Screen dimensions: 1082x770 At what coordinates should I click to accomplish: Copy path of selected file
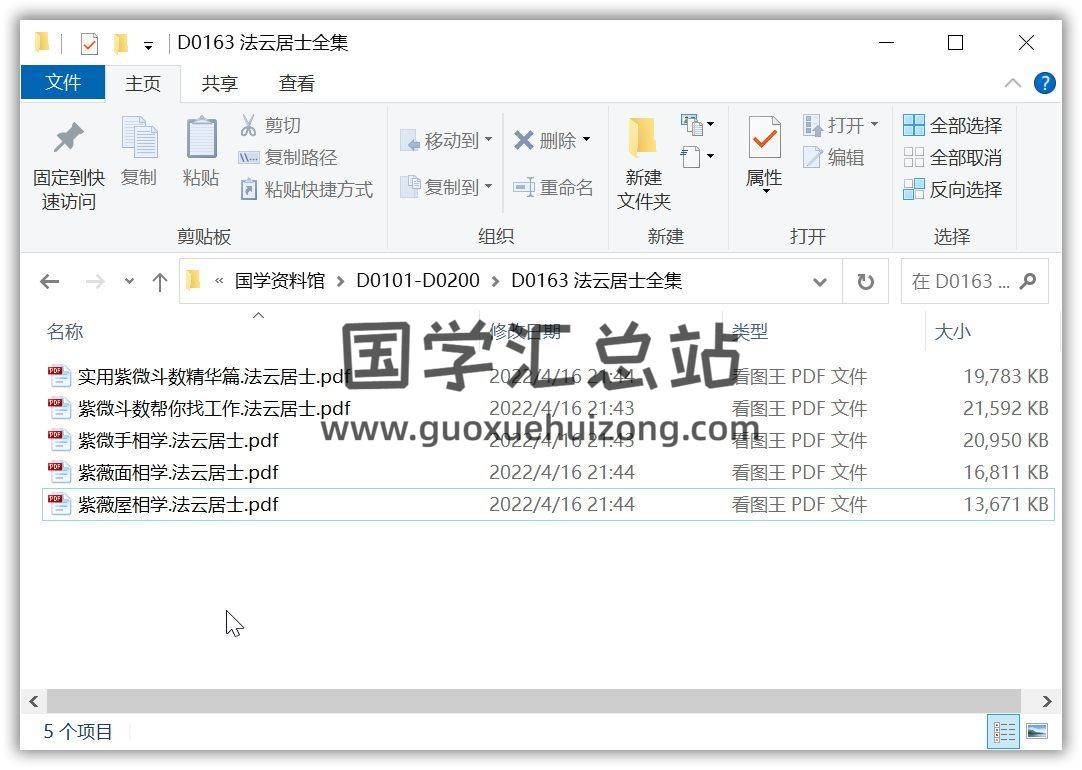tap(288, 157)
